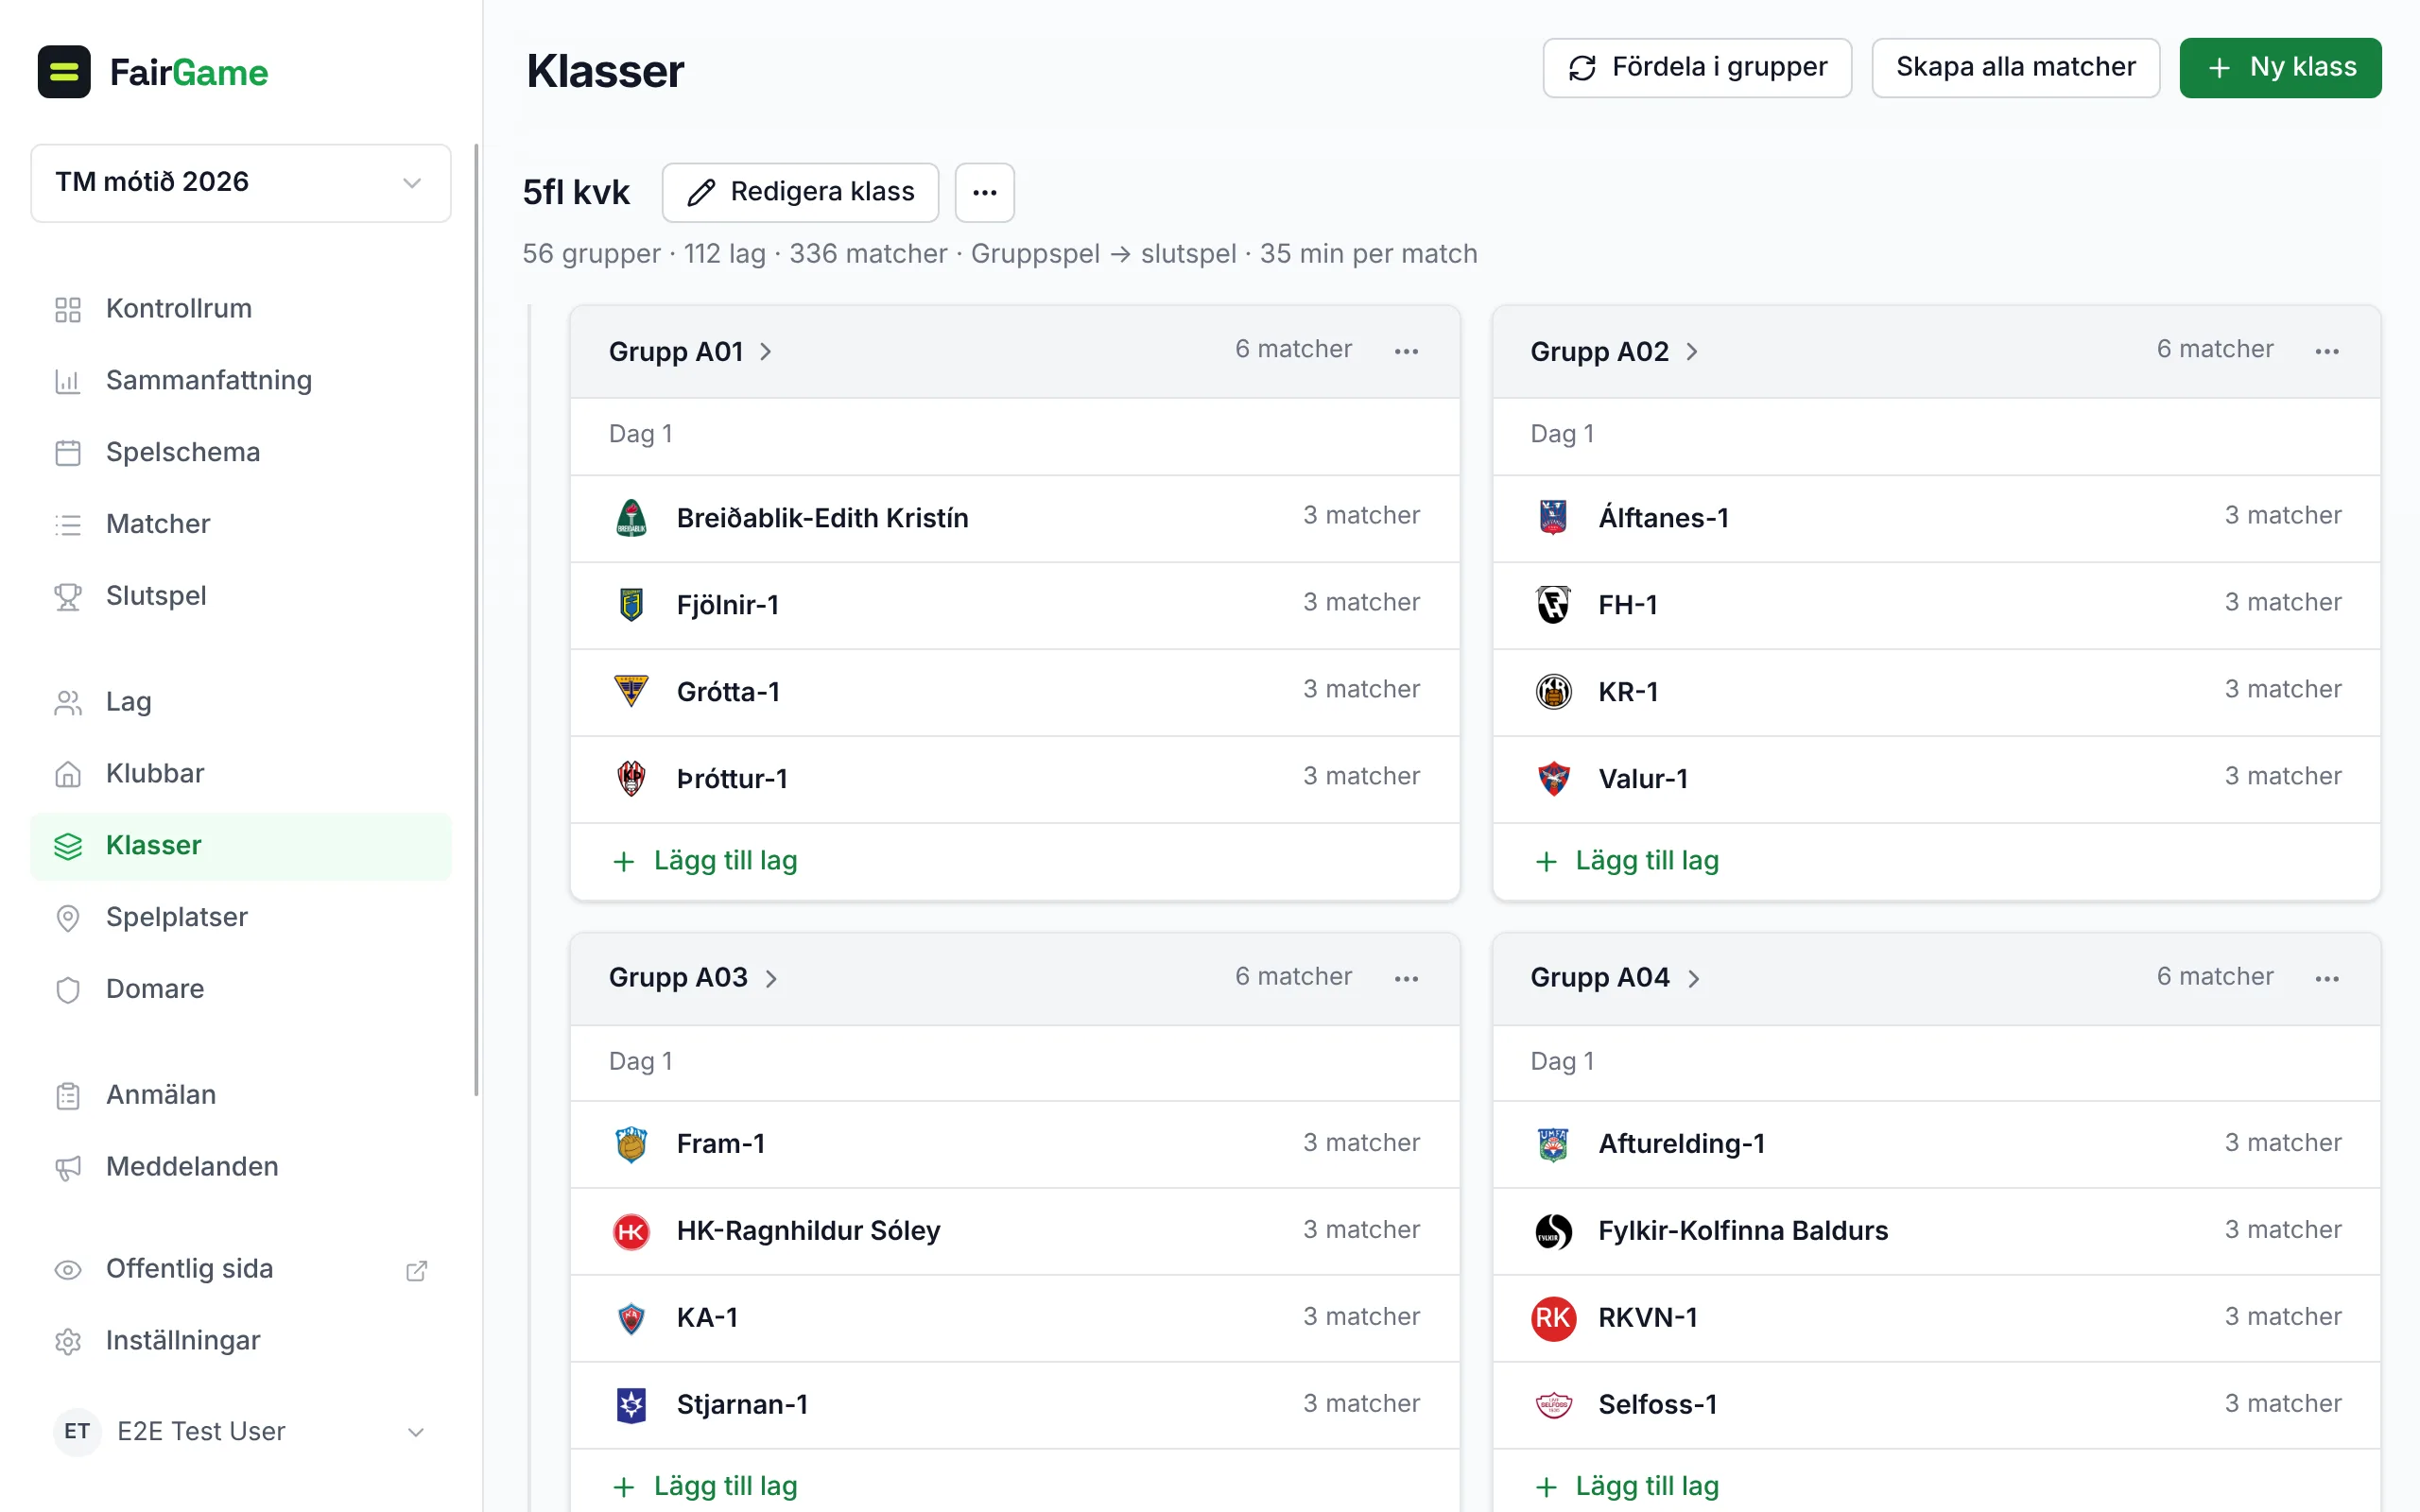Click the external link icon beside Offentlig sida
The image size is (2420, 1512).
[x=416, y=1270]
